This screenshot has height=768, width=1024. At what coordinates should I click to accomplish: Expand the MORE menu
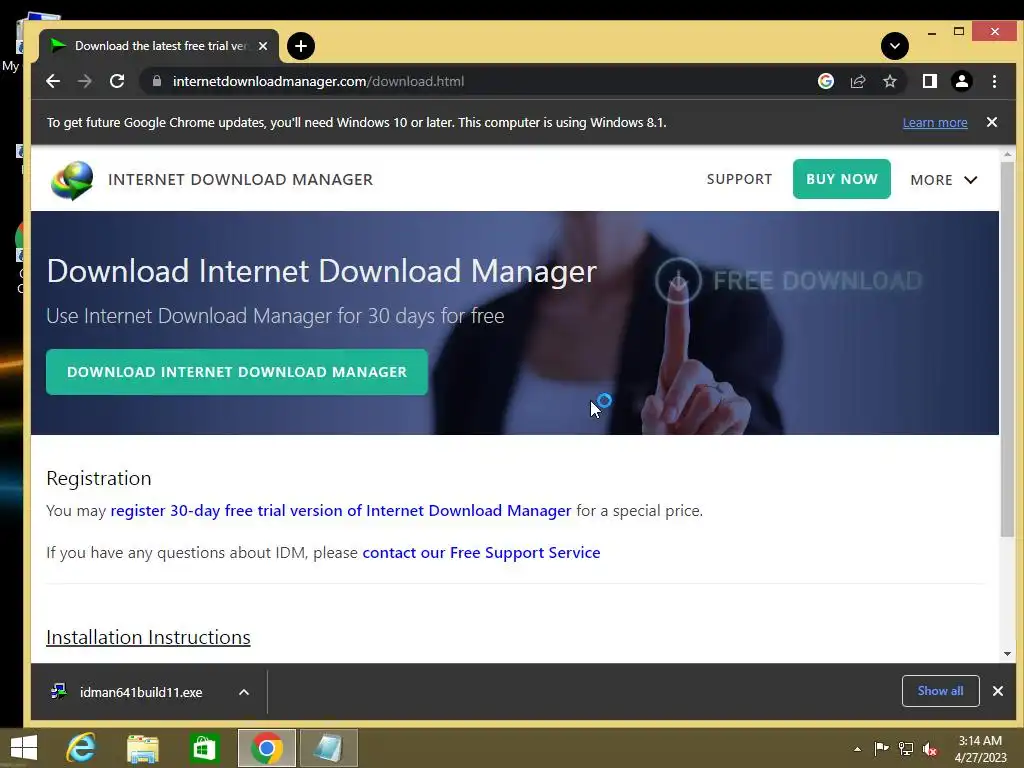[x=944, y=180]
